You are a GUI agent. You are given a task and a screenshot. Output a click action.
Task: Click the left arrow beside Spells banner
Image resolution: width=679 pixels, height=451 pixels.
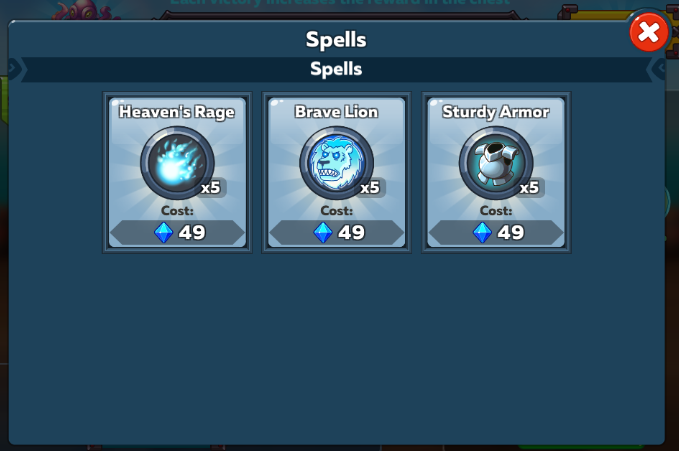13,68
